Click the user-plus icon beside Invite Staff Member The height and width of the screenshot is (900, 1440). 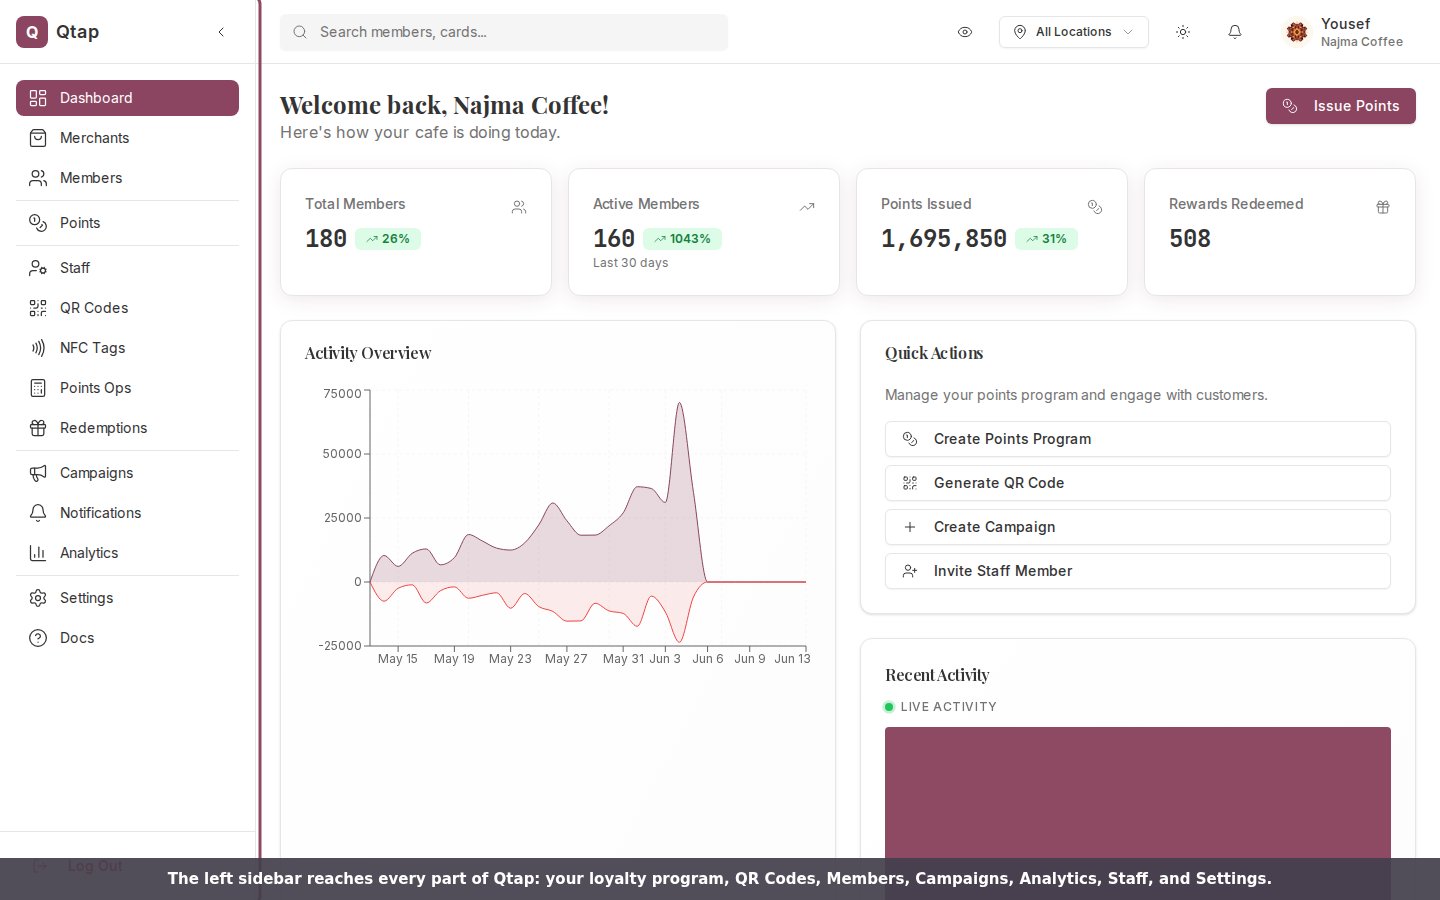coord(910,571)
